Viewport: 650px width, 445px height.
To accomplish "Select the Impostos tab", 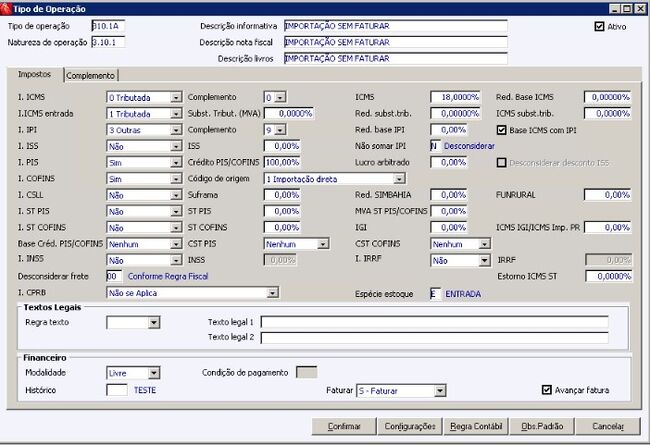I will [34, 74].
